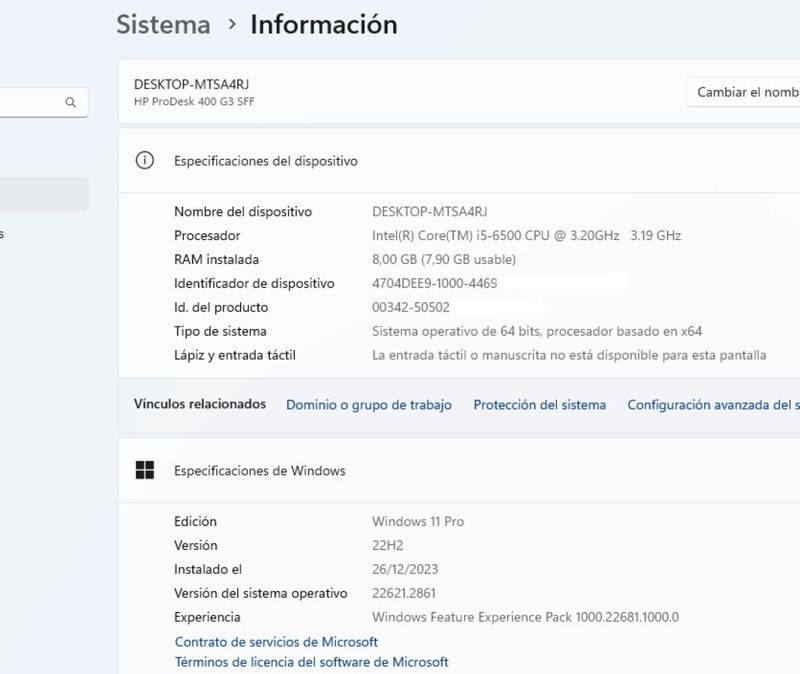800x674 pixels.
Task: Click DESKTOP-MTSA4RJ header name
Action: coord(191,84)
